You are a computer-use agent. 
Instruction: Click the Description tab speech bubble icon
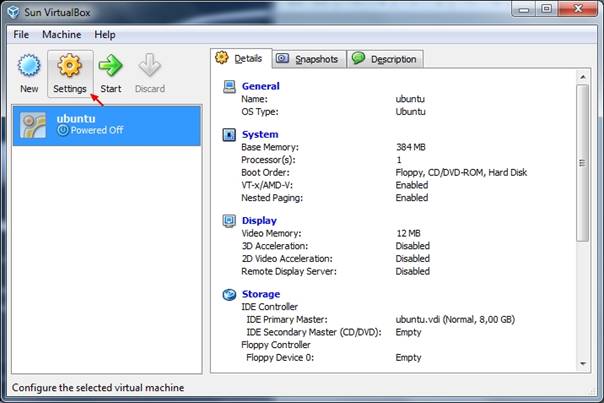tap(358, 58)
